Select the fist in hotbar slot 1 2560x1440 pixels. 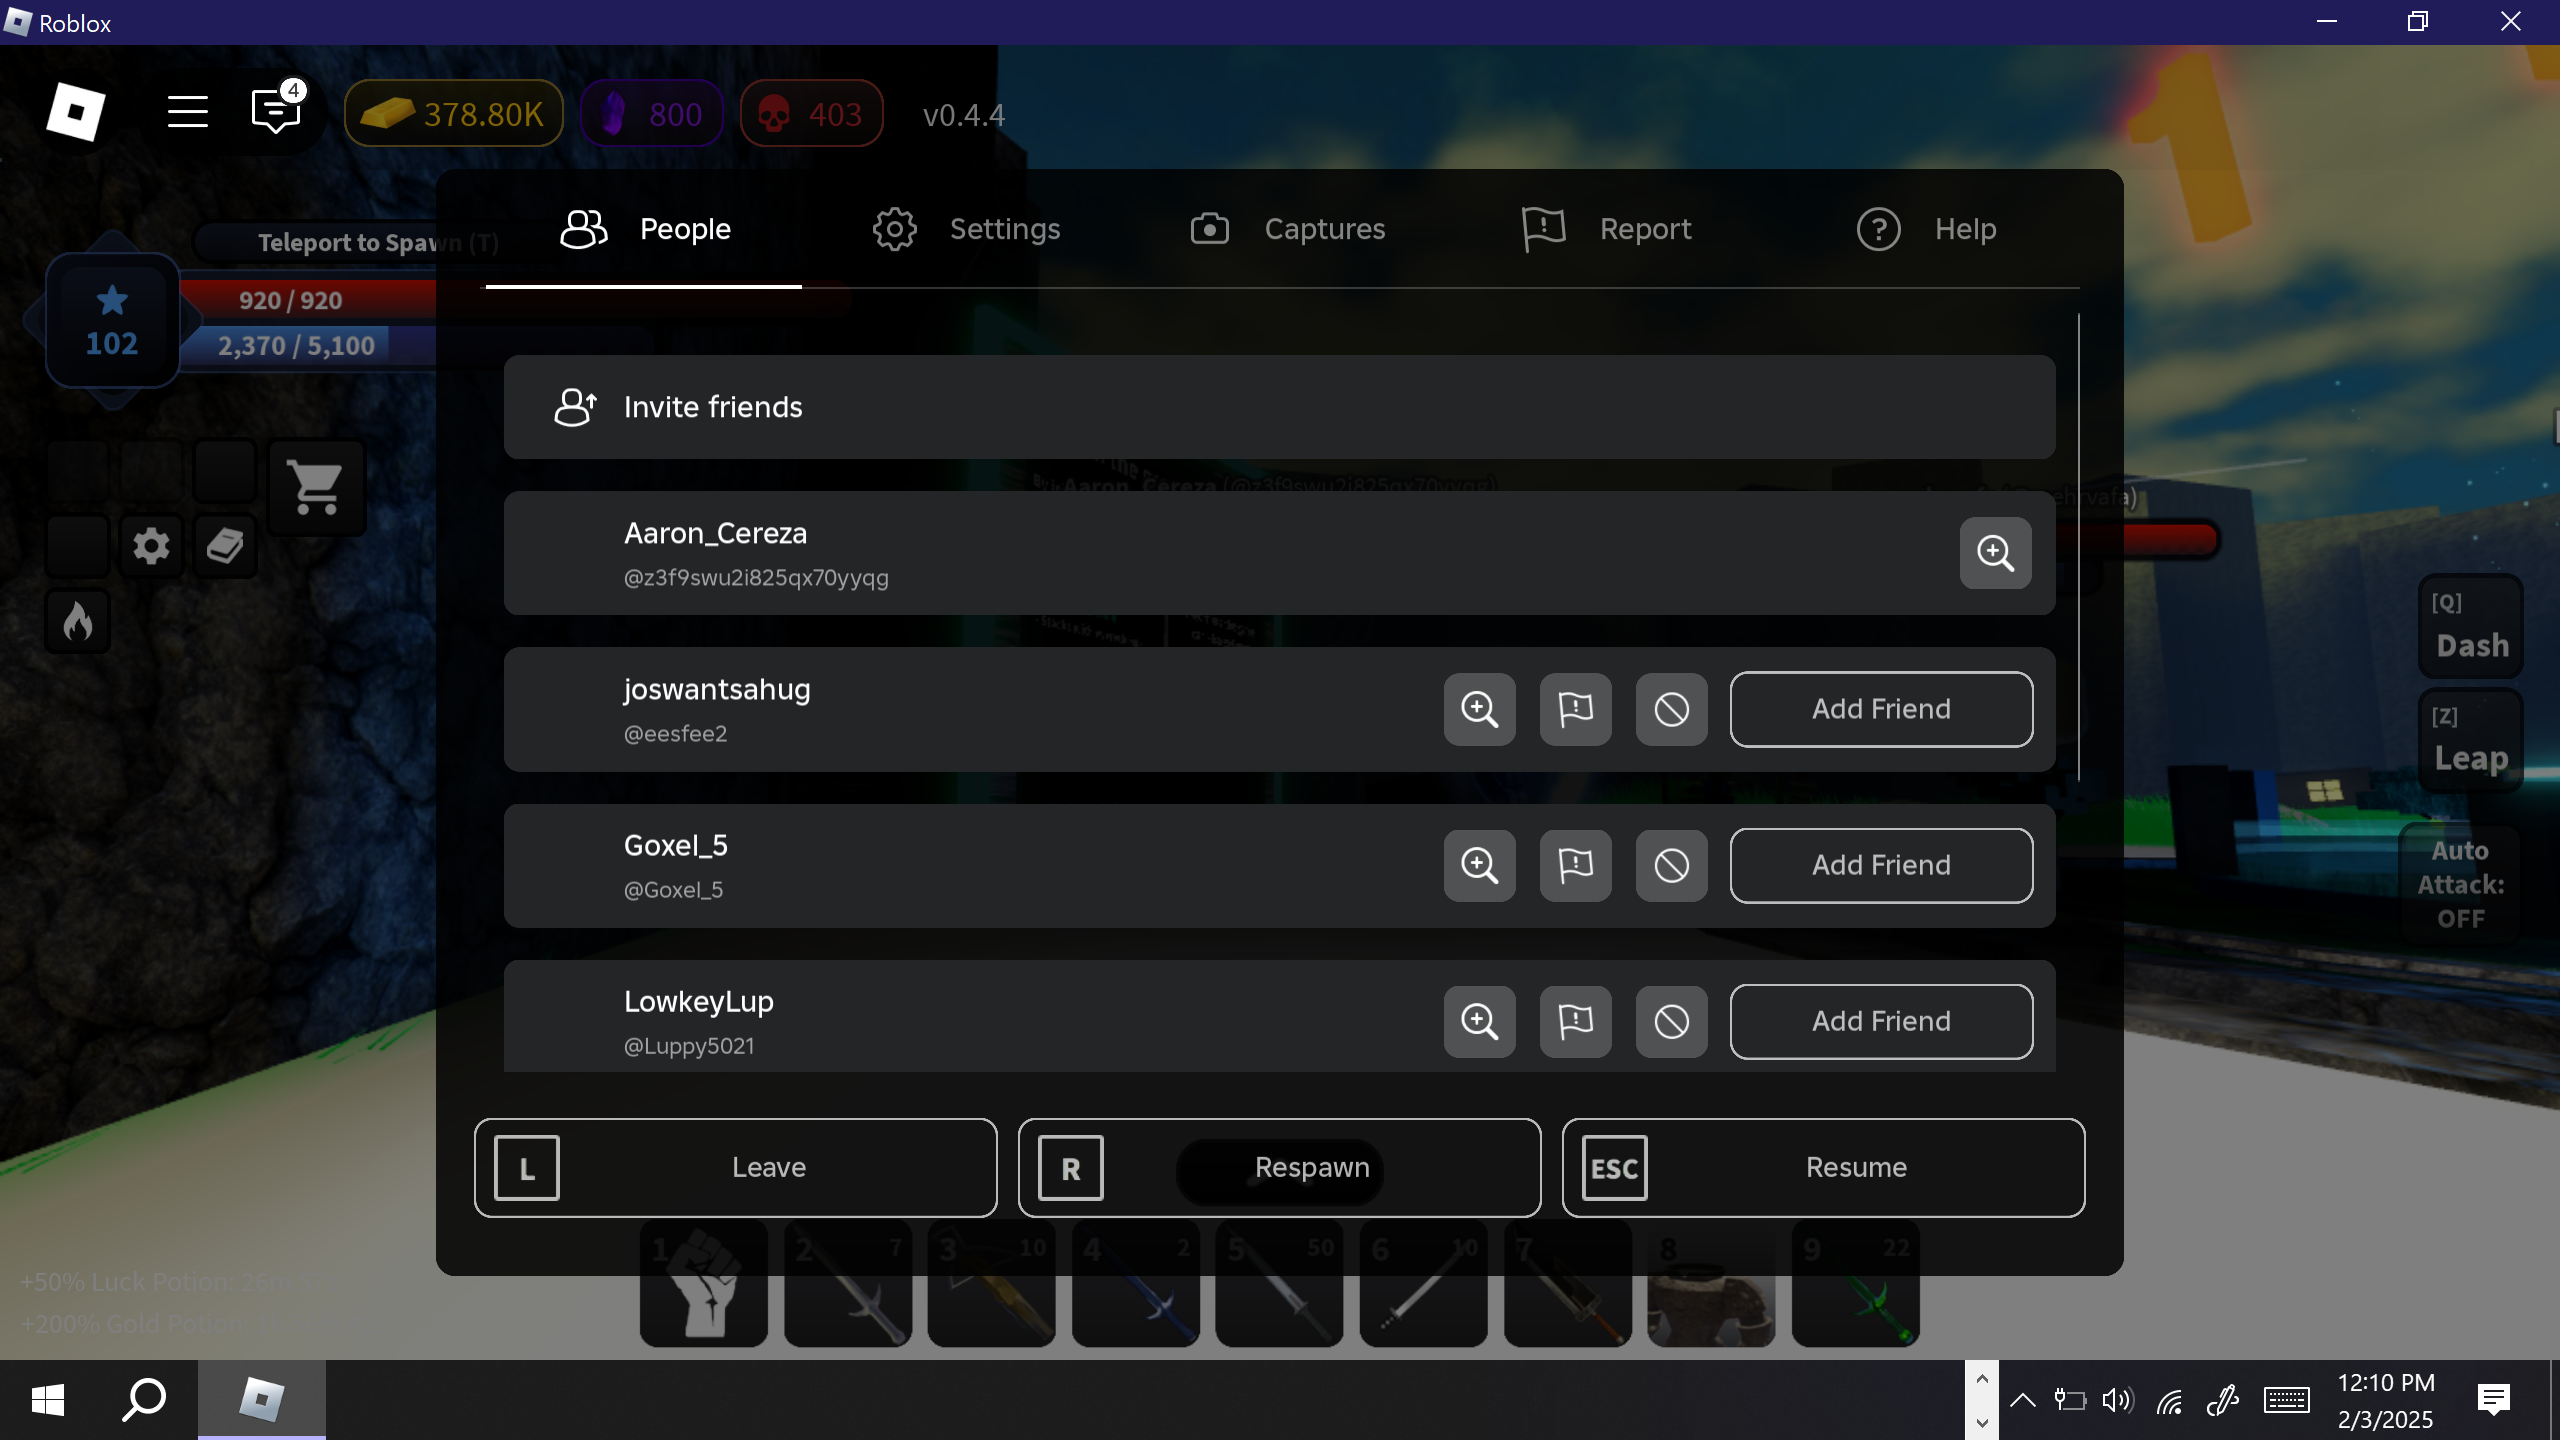pyautogui.click(x=704, y=1284)
